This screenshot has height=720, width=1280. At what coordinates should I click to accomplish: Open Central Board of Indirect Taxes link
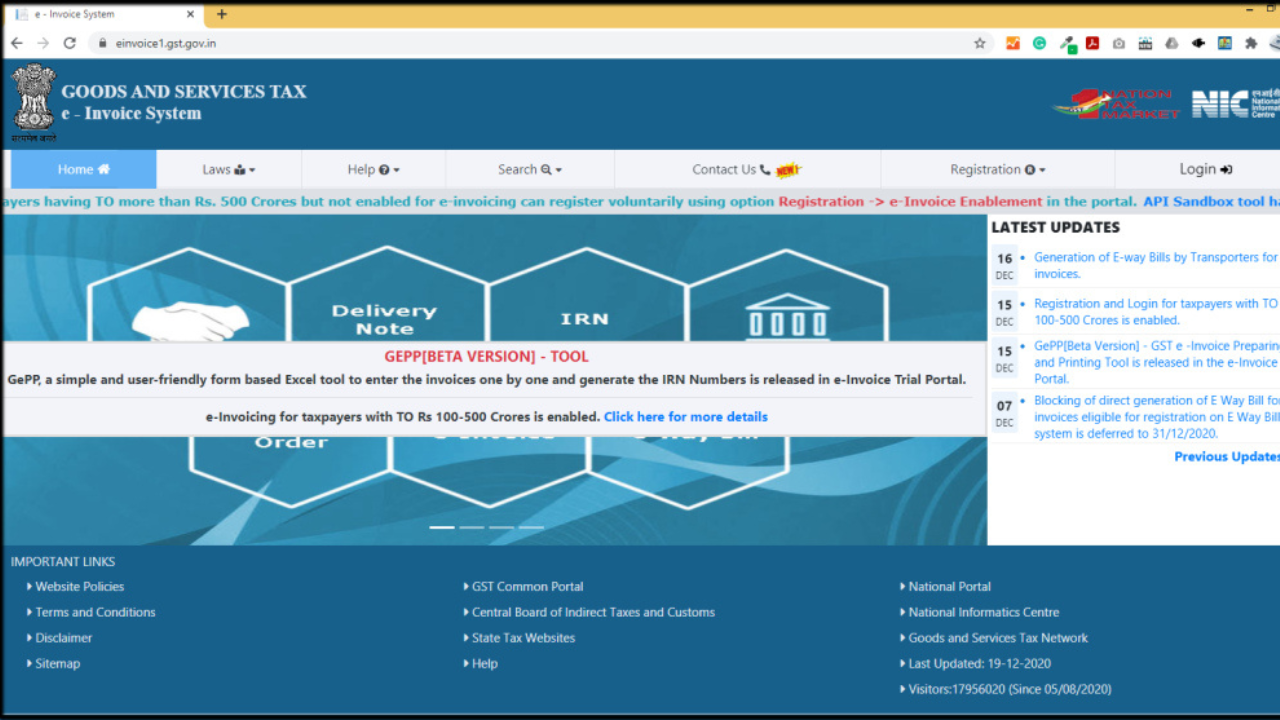tap(594, 612)
